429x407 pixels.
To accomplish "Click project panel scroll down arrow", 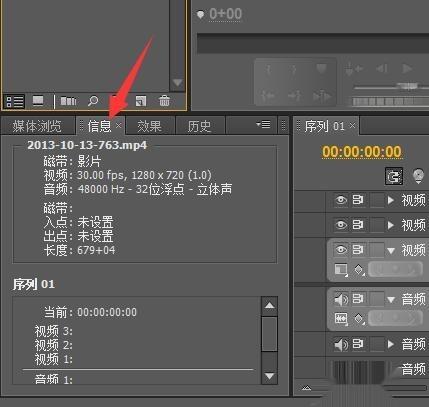I will (x=177, y=82).
